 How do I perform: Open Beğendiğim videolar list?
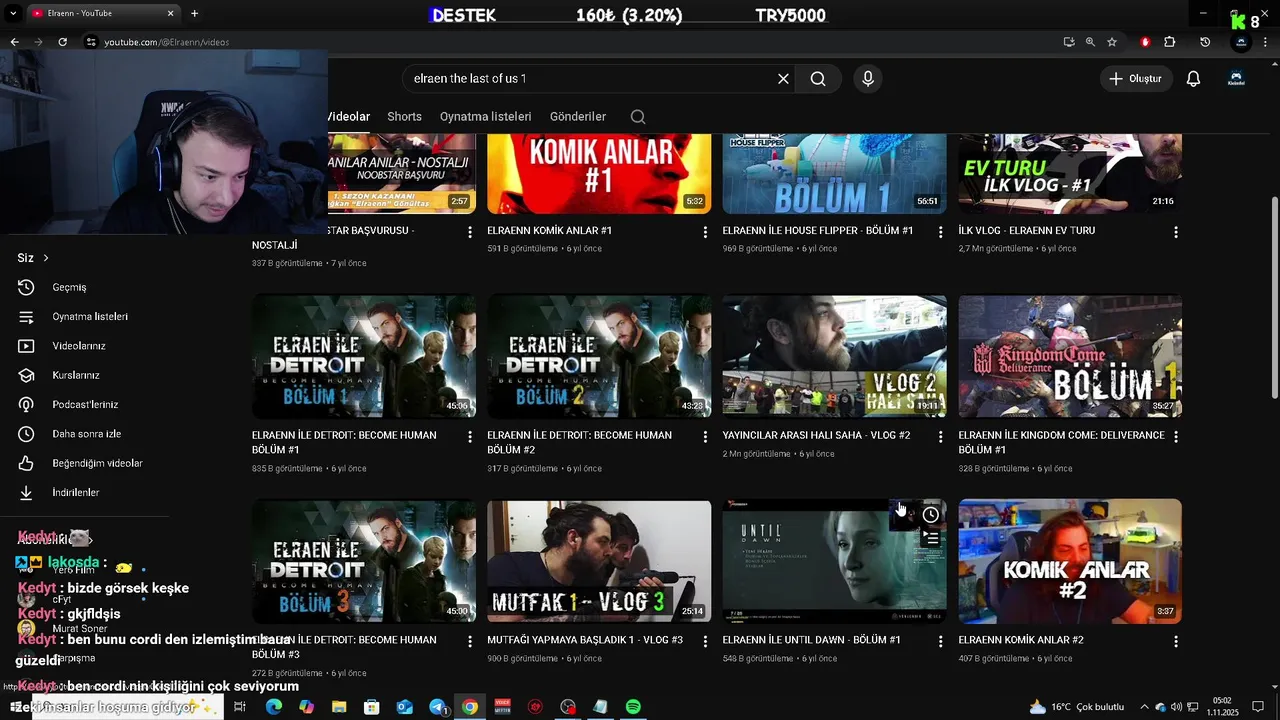[97, 463]
